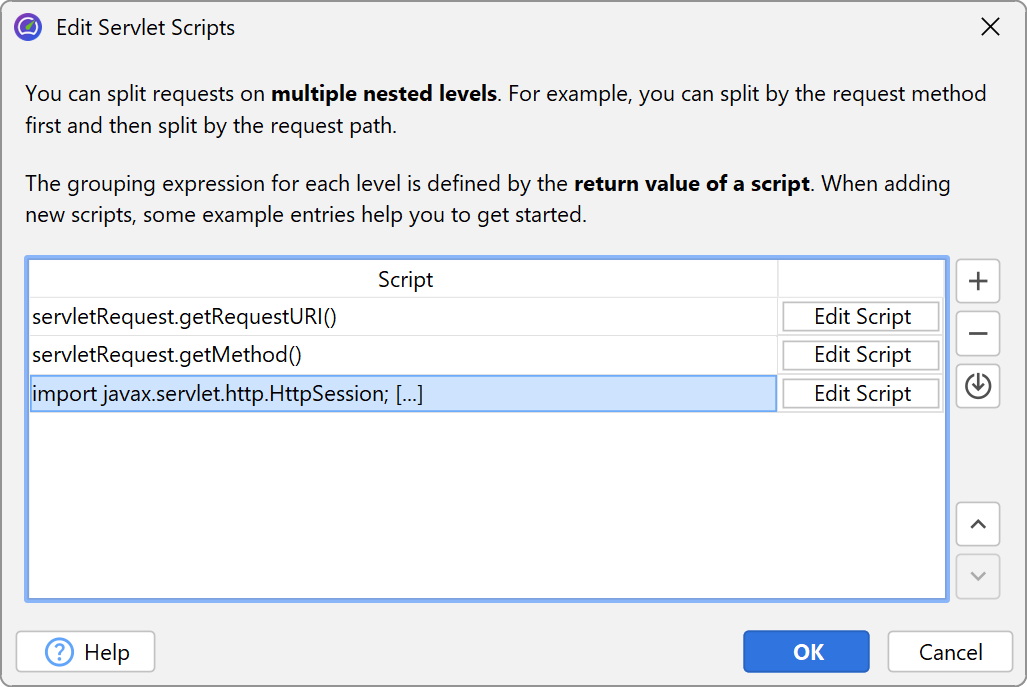Edit Script for the getRequestURI() row
1027x687 pixels.
861,317
